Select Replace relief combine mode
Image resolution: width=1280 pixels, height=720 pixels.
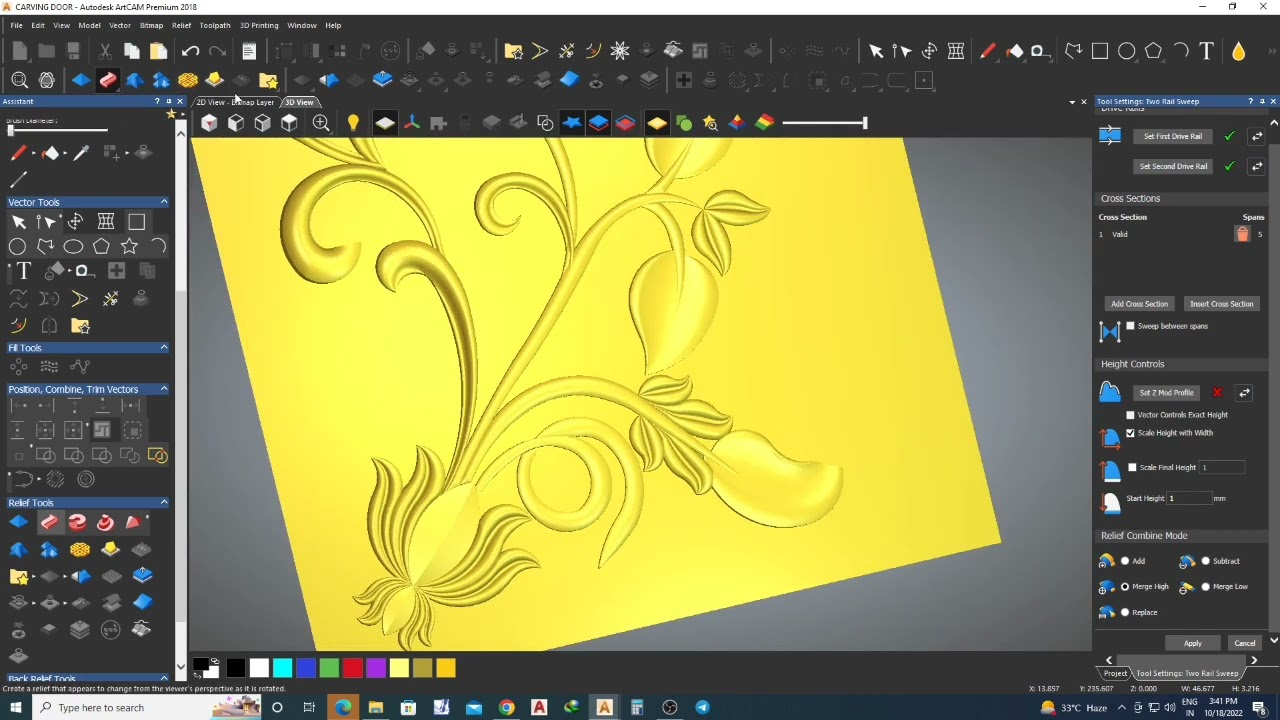(1125, 612)
